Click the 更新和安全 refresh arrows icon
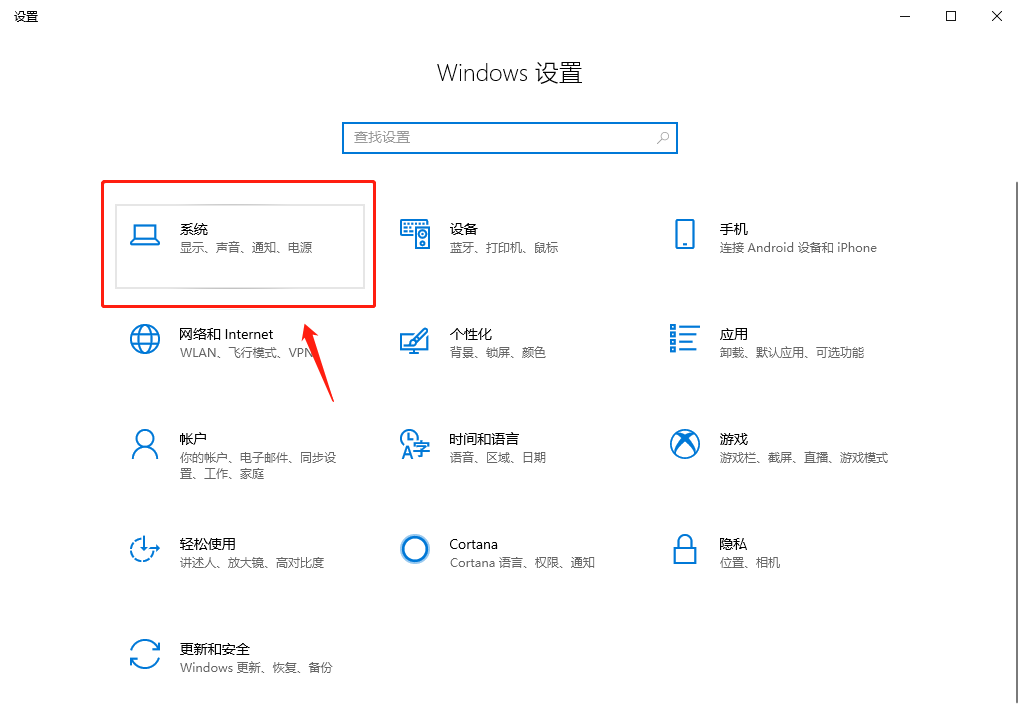Viewport: 1020px width, 724px height. click(144, 654)
